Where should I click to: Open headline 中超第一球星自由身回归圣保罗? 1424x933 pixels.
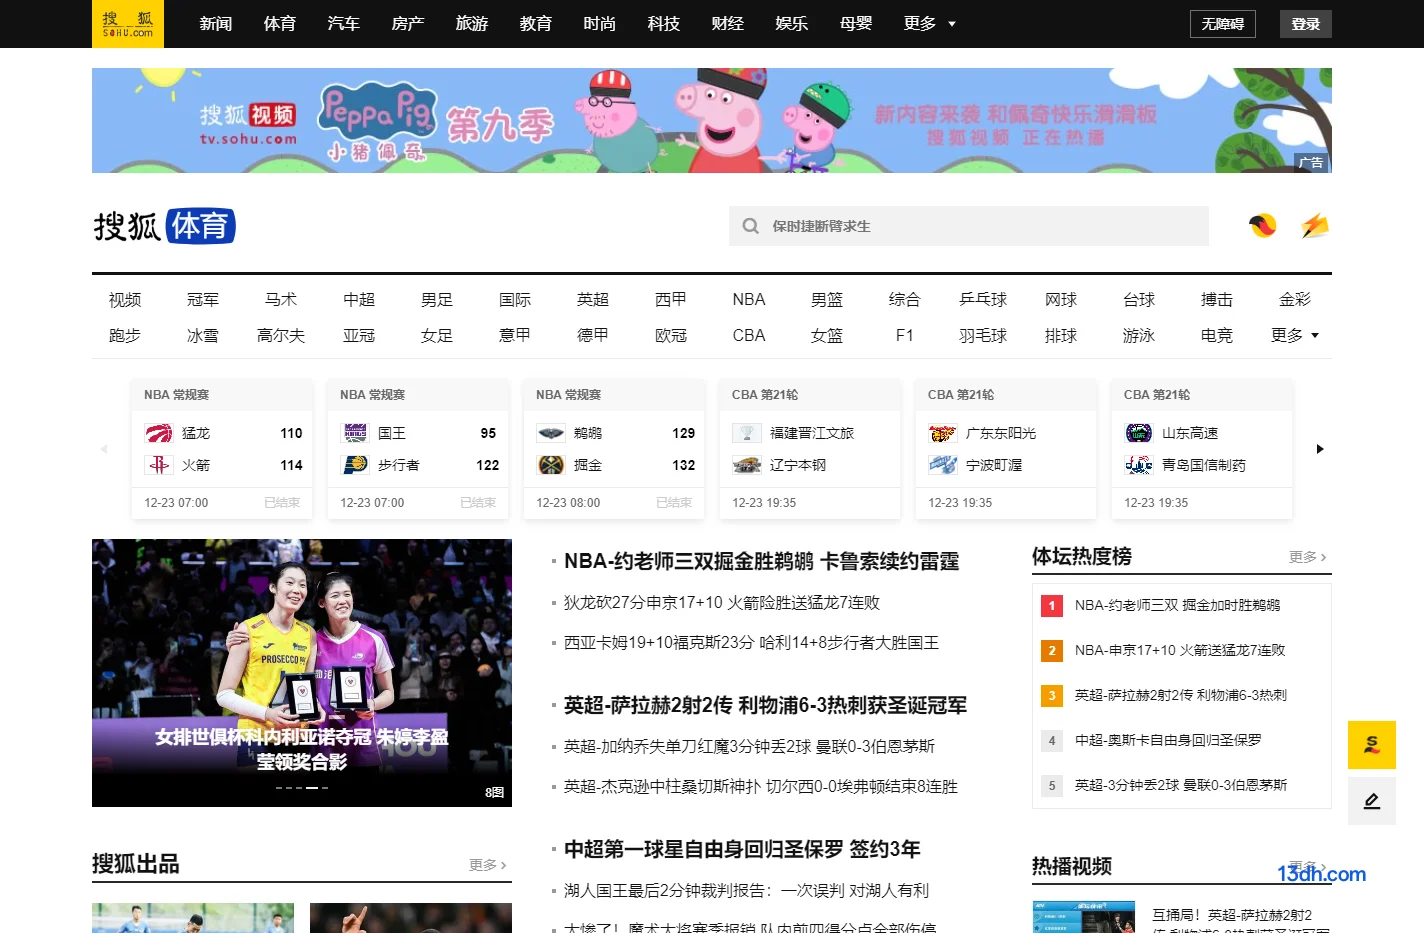point(742,849)
